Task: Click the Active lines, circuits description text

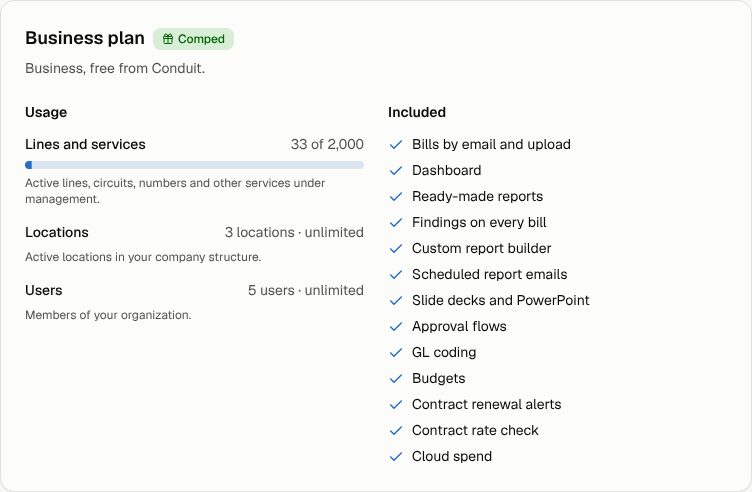Action: [x=175, y=191]
